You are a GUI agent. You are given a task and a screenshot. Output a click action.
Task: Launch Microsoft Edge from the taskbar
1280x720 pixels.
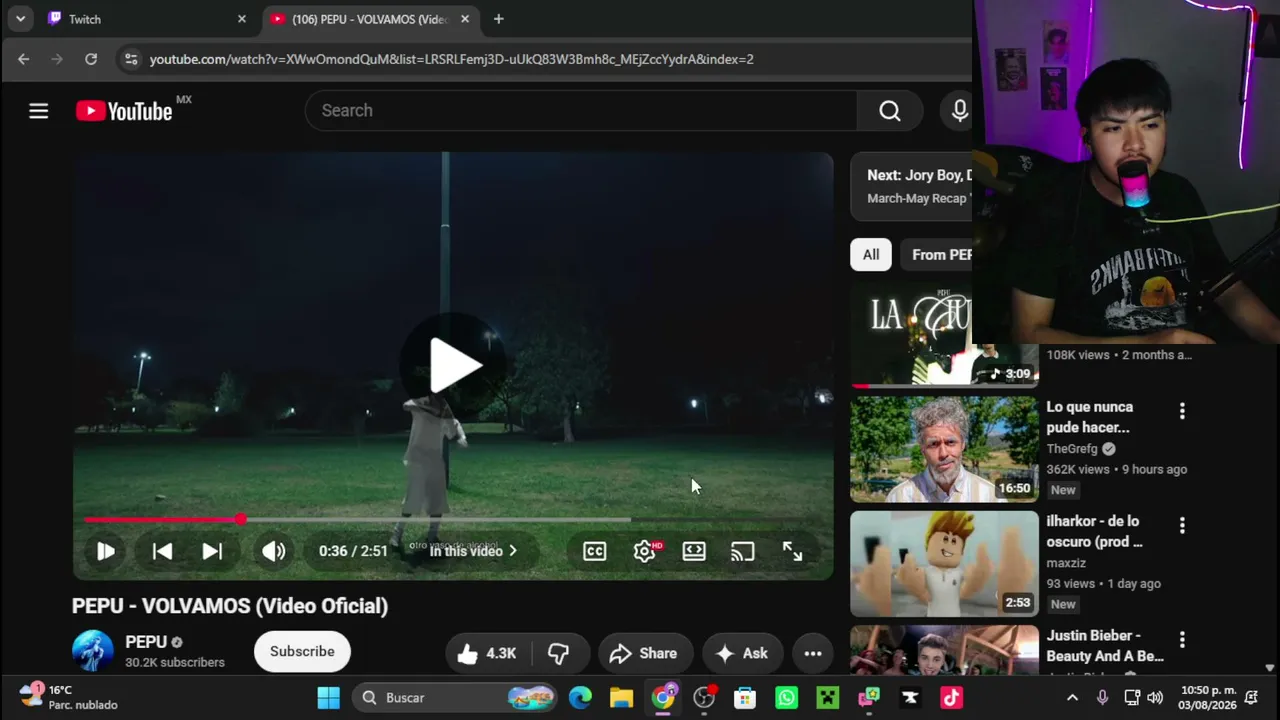pos(580,698)
